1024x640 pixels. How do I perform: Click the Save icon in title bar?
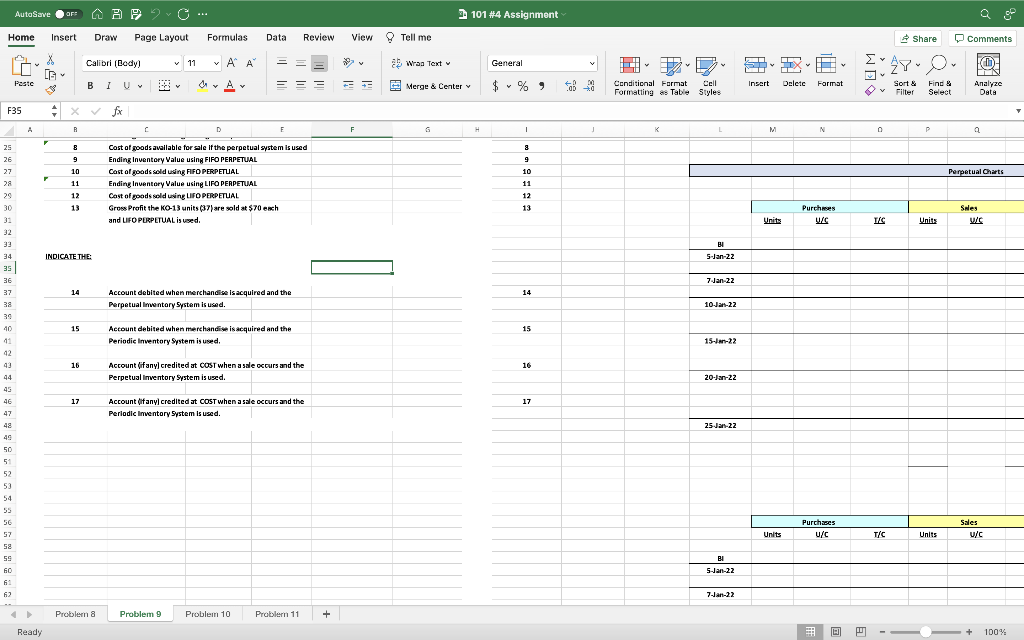coord(117,14)
